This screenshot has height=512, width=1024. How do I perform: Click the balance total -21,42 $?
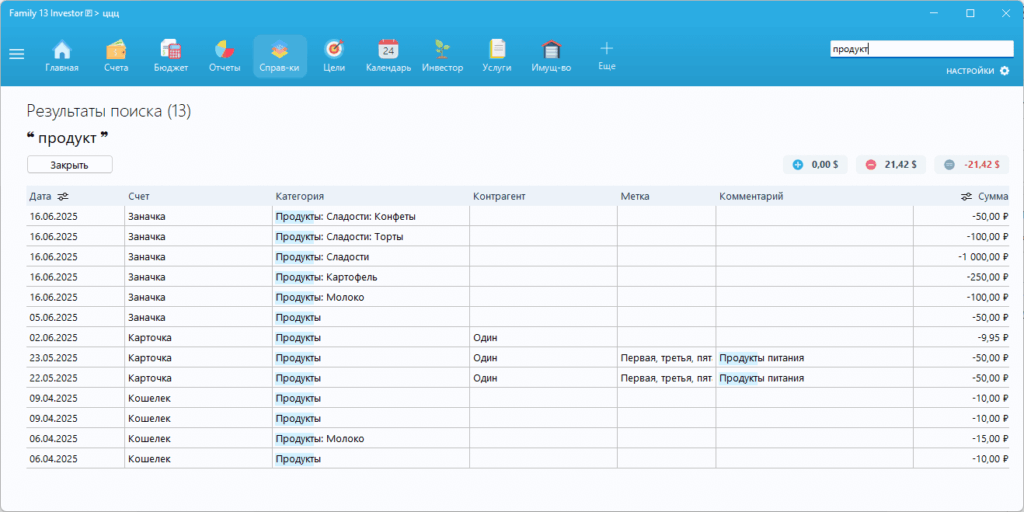pos(971,165)
